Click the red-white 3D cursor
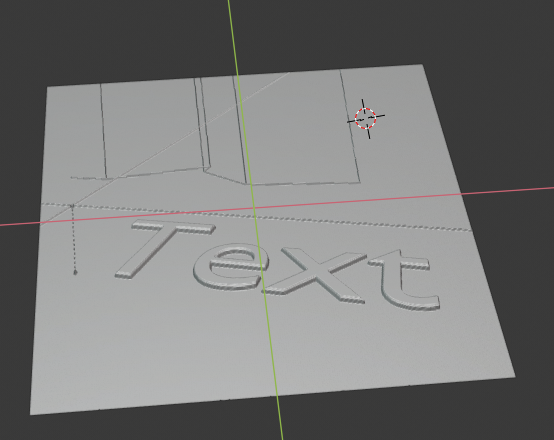The image size is (554, 440). (x=365, y=119)
